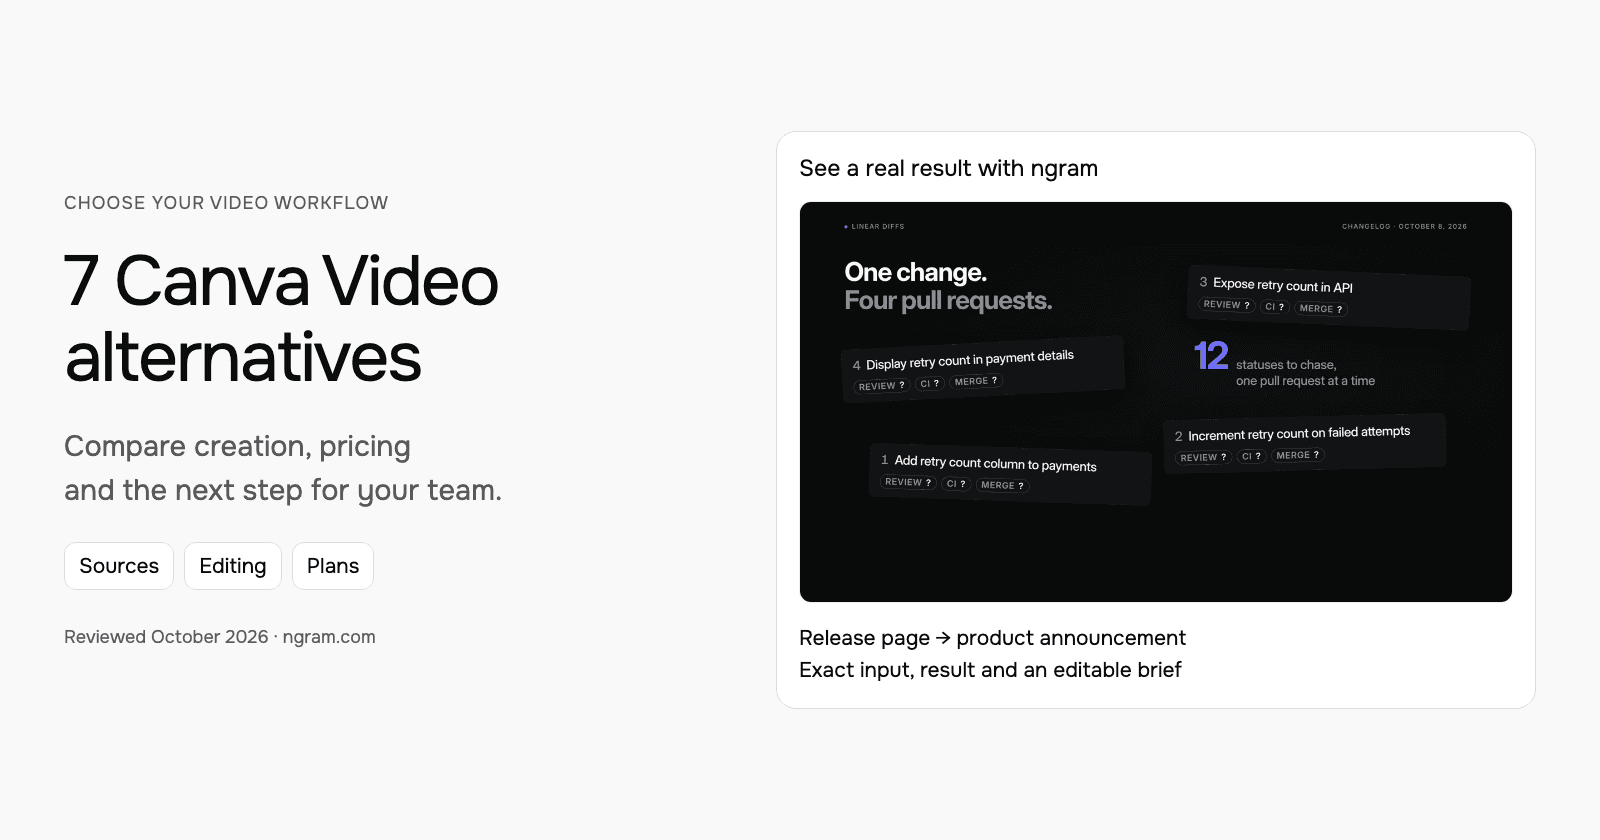Click 'See a real result with ngram' heading
The width and height of the screenshot is (1600, 840).
(949, 168)
